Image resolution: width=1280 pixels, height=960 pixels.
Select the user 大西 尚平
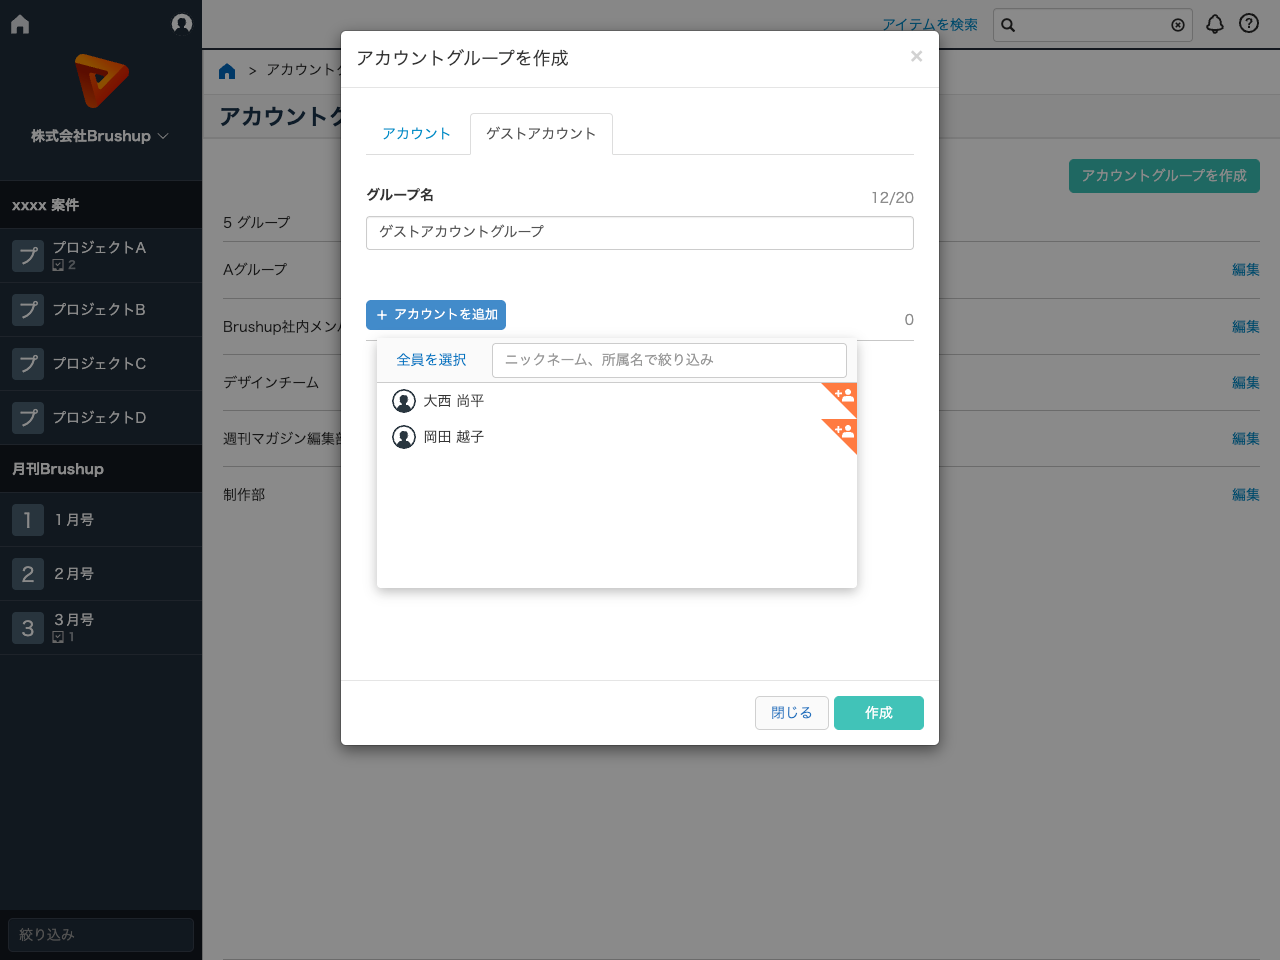617,401
